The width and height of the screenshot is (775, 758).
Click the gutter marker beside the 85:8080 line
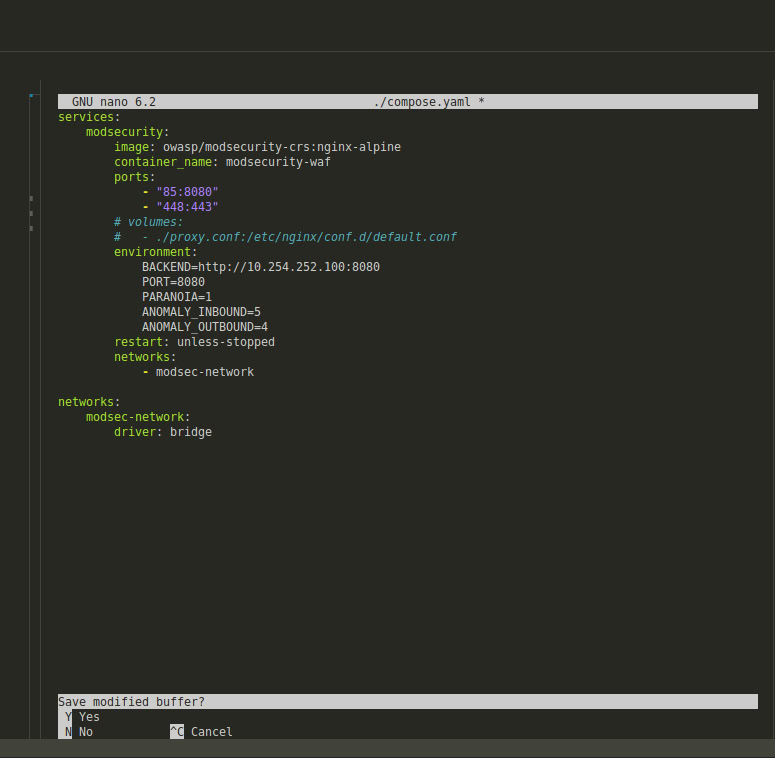(x=32, y=198)
